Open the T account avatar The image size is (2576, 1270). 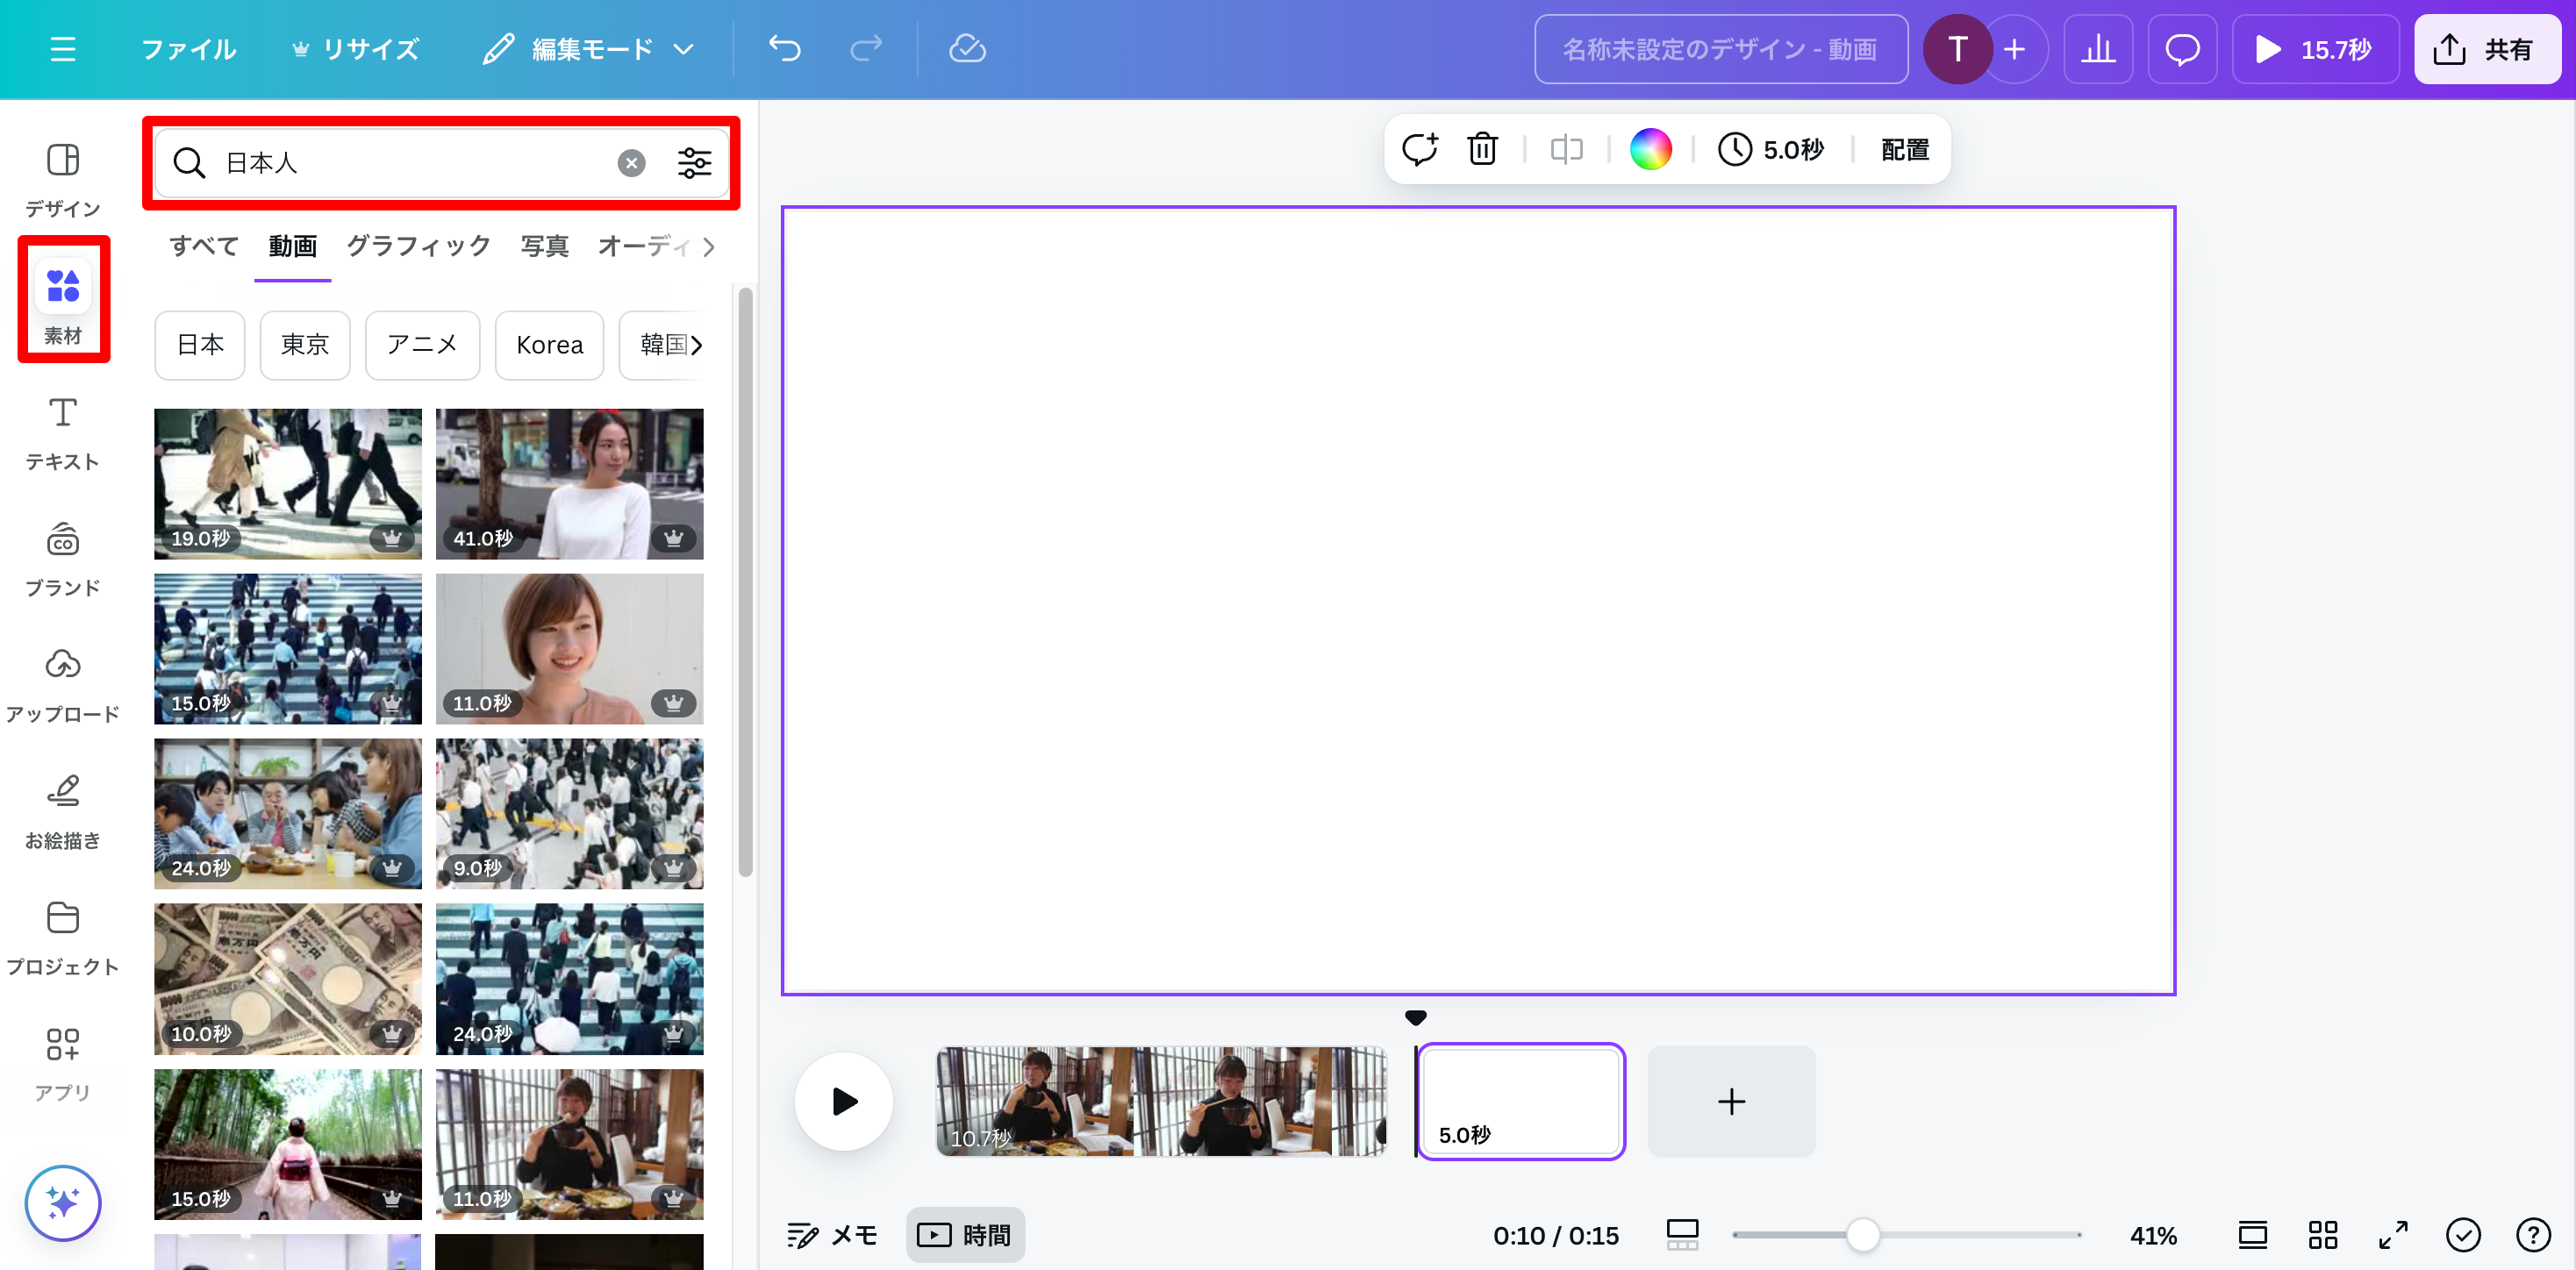pos(1957,49)
